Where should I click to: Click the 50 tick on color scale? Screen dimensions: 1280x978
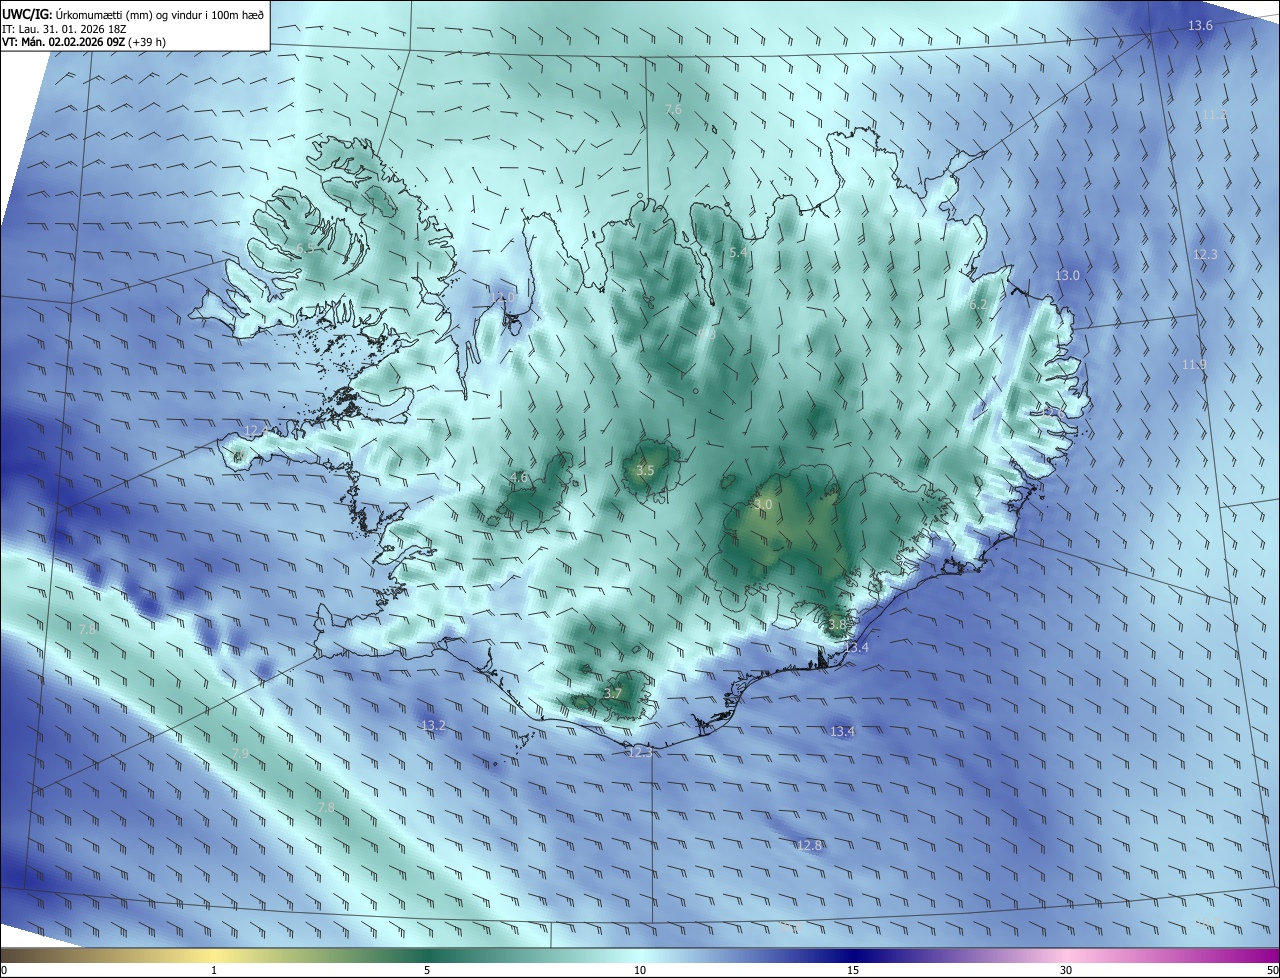tap(1272, 970)
